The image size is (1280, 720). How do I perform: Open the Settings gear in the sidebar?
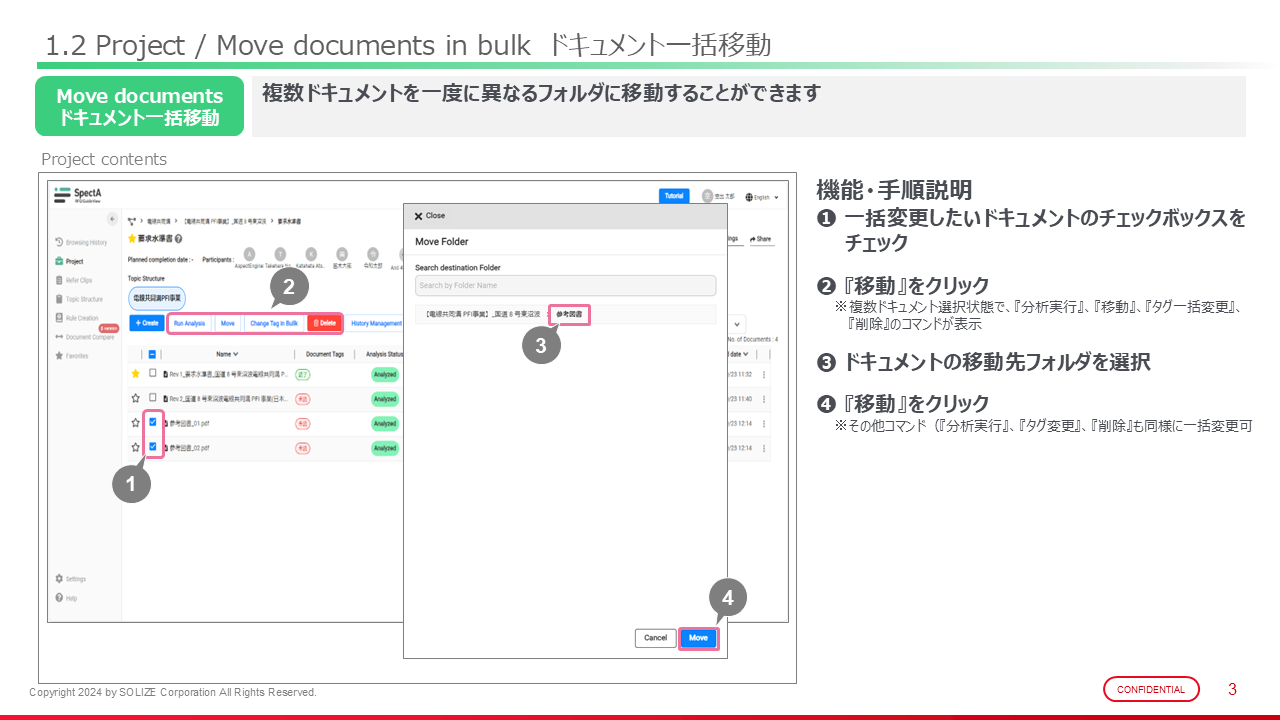[x=60, y=578]
